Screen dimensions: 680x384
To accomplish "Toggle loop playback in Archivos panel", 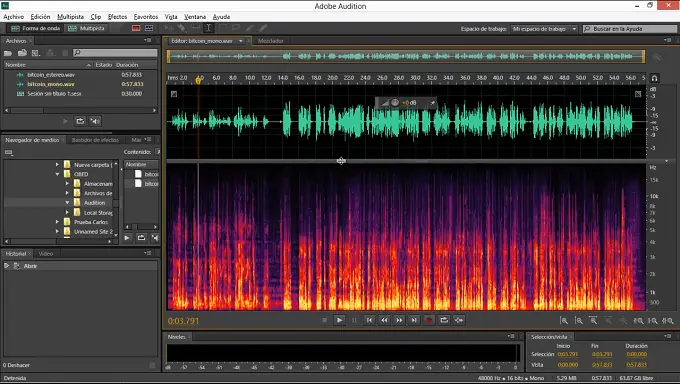I will (x=80, y=121).
